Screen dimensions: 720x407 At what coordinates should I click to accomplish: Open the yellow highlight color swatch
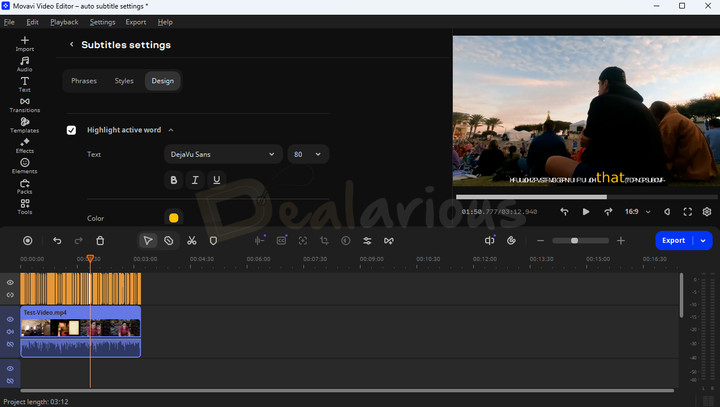(x=174, y=218)
